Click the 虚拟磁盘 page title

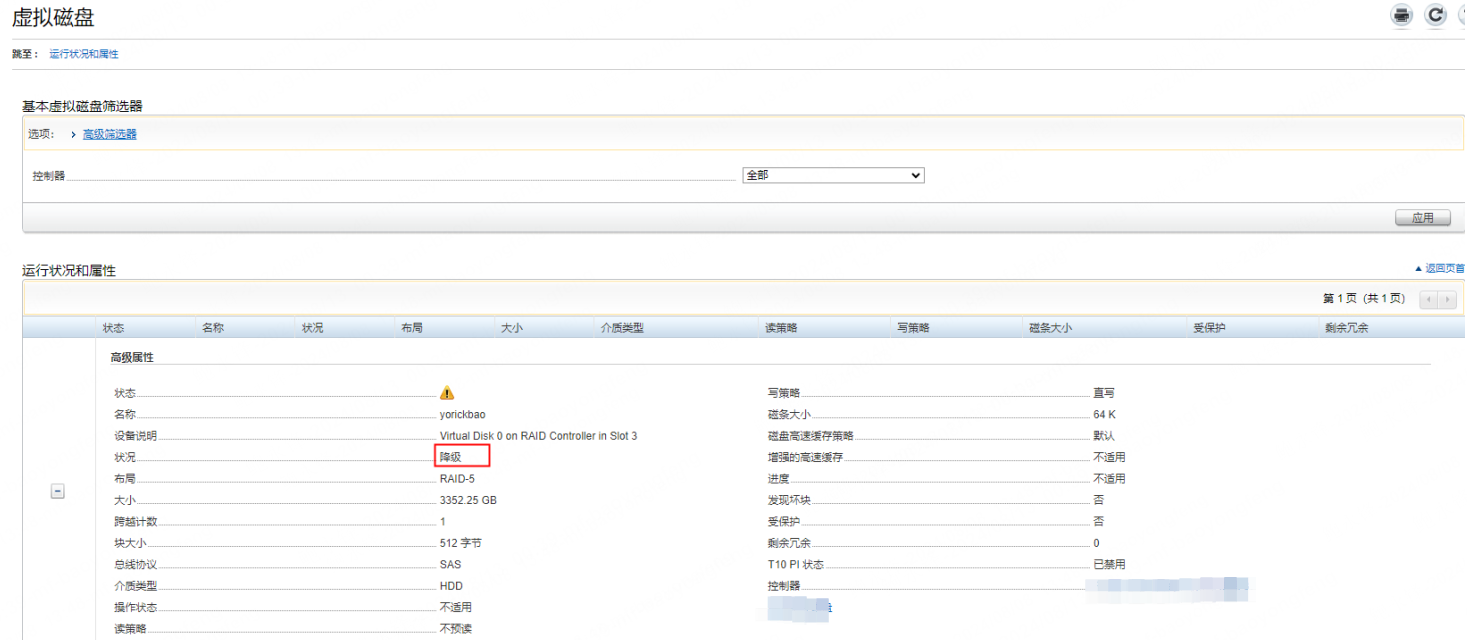[53, 16]
